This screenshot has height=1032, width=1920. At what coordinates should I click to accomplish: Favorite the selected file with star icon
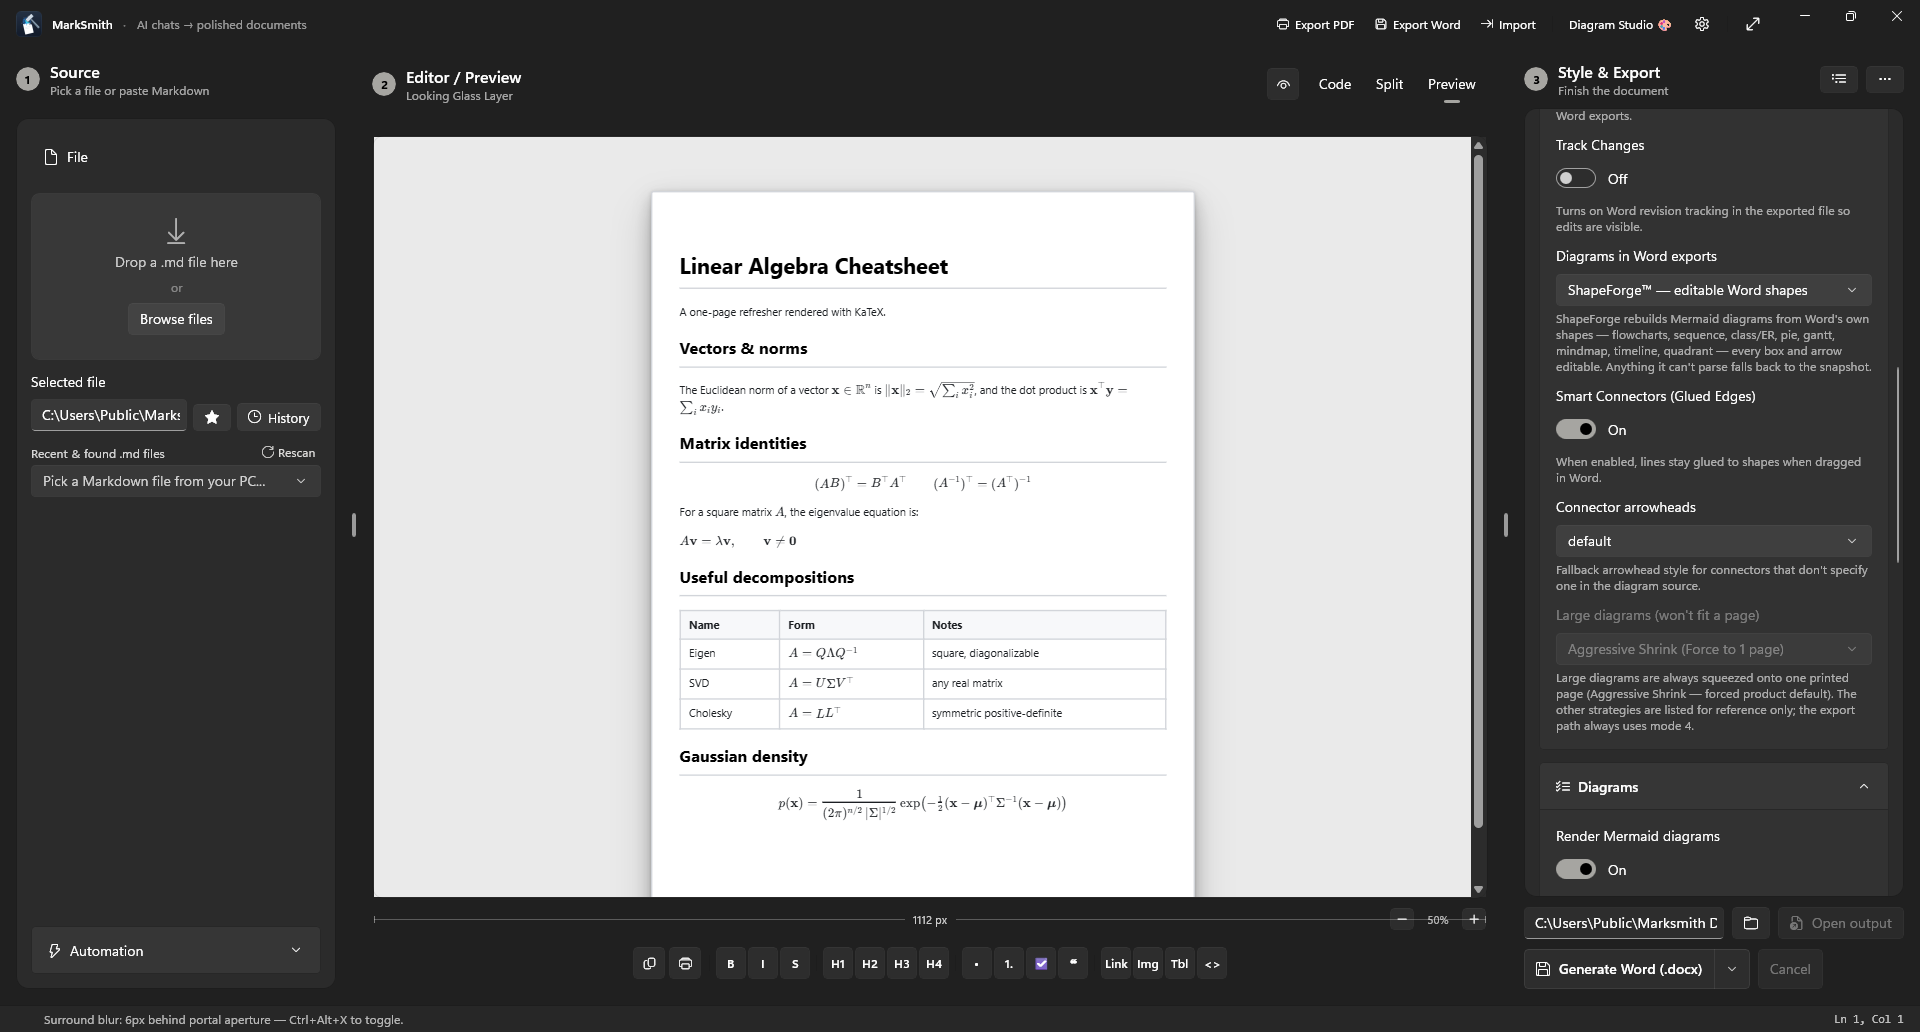pyautogui.click(x=212, y=417)
